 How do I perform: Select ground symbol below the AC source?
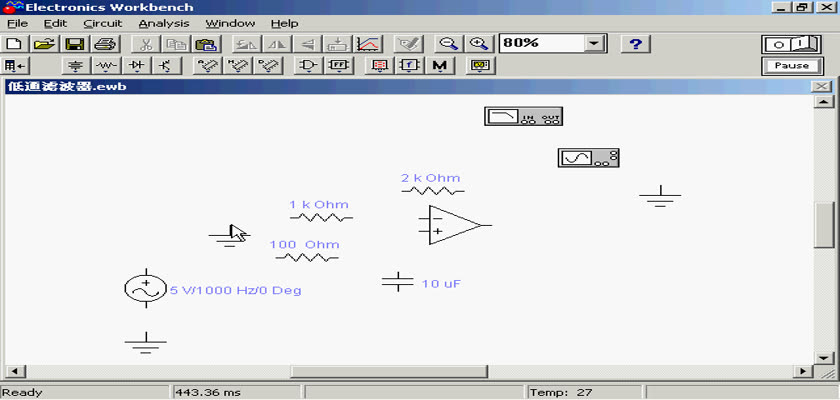(x=146, y=343)
